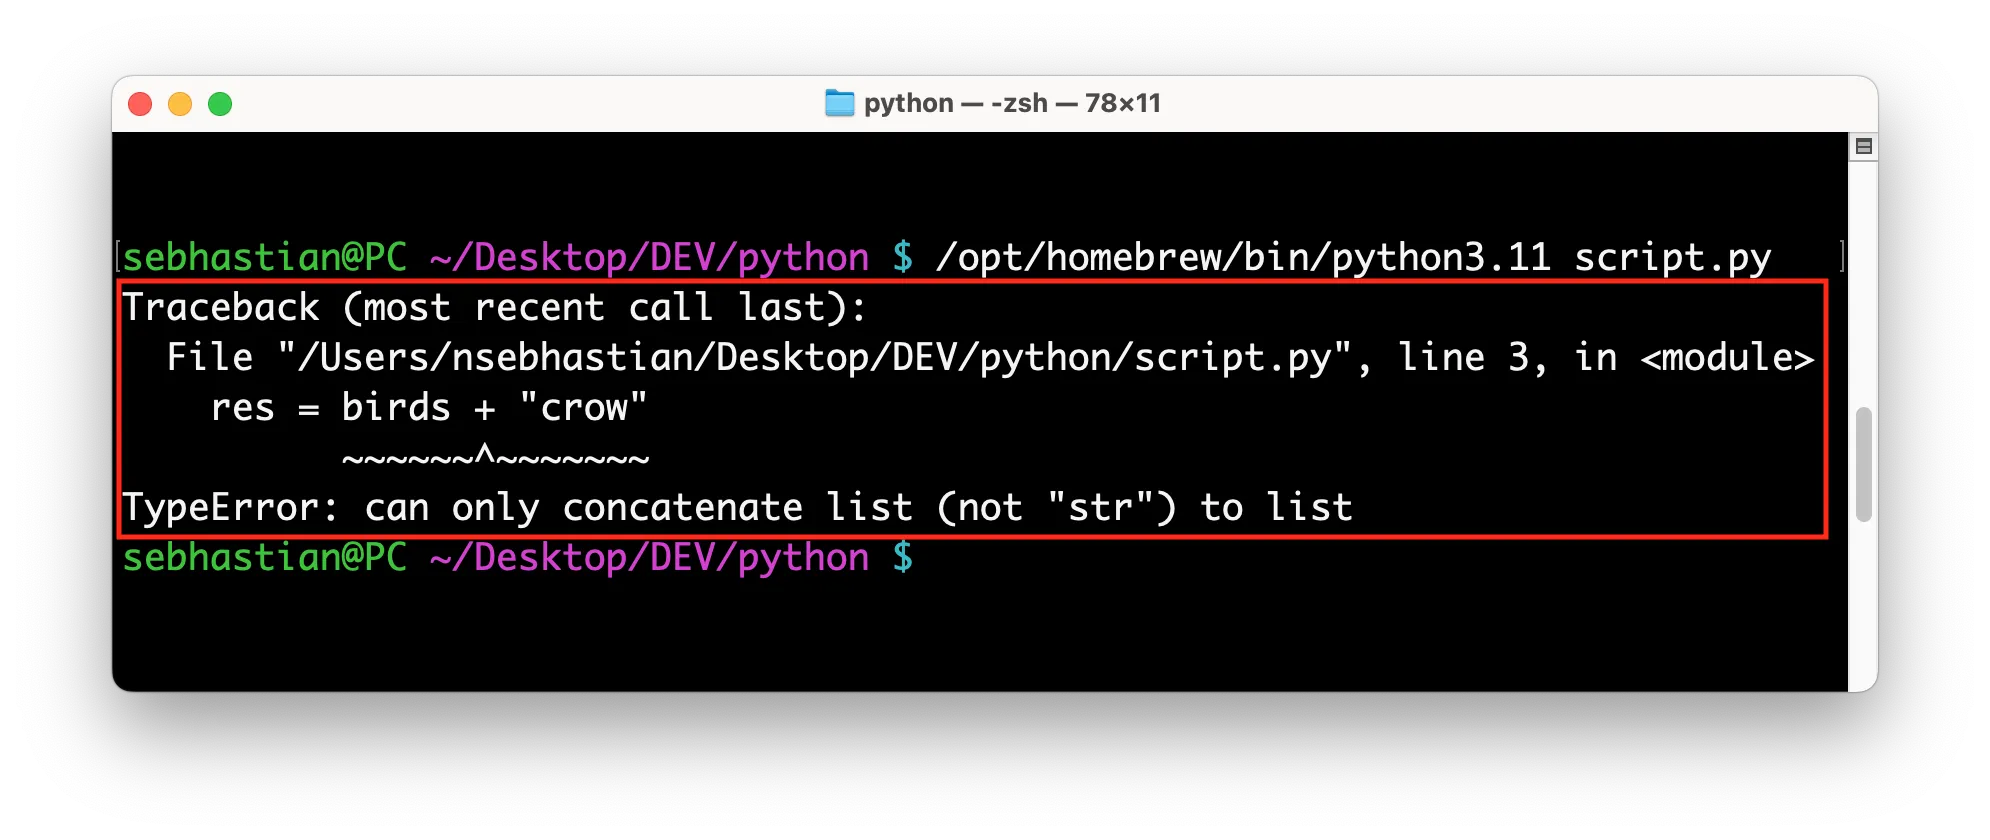The height and width of the screenshot is (840, 1990).
Task: Click the first prompt 'sebhastian@PC' username
Action: click(264, 258)
